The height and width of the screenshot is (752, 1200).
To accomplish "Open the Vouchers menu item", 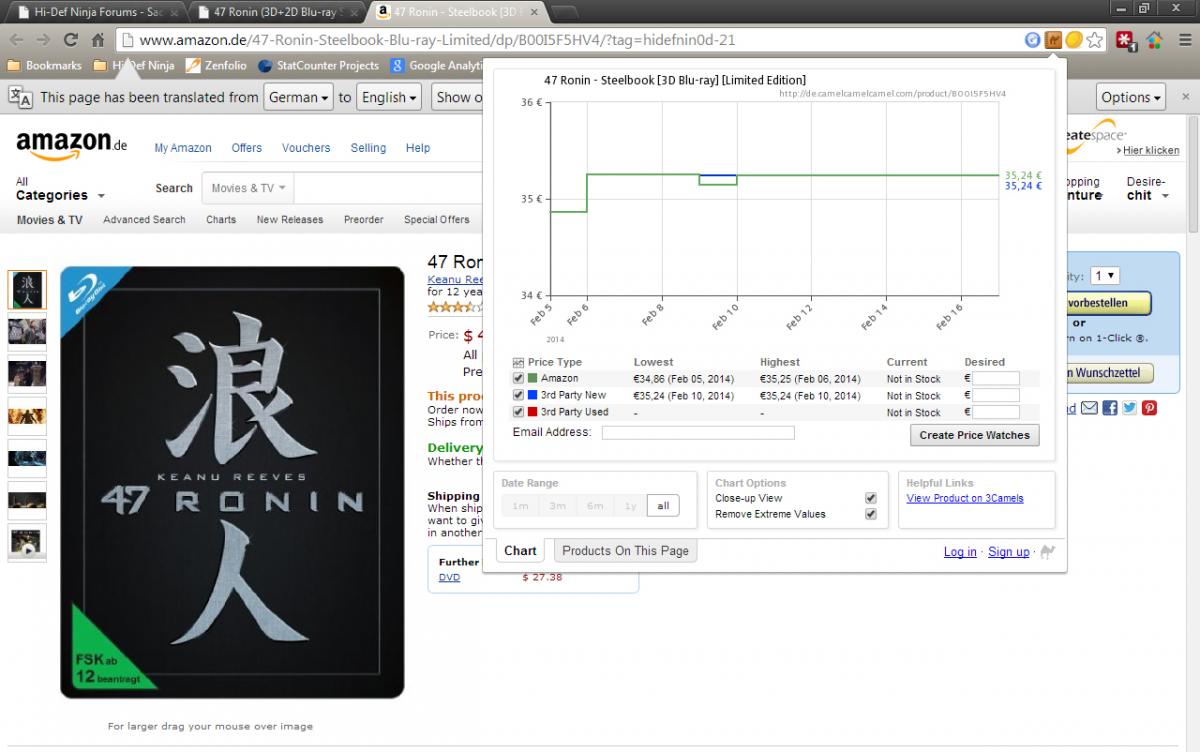I will tap(306, 148).
